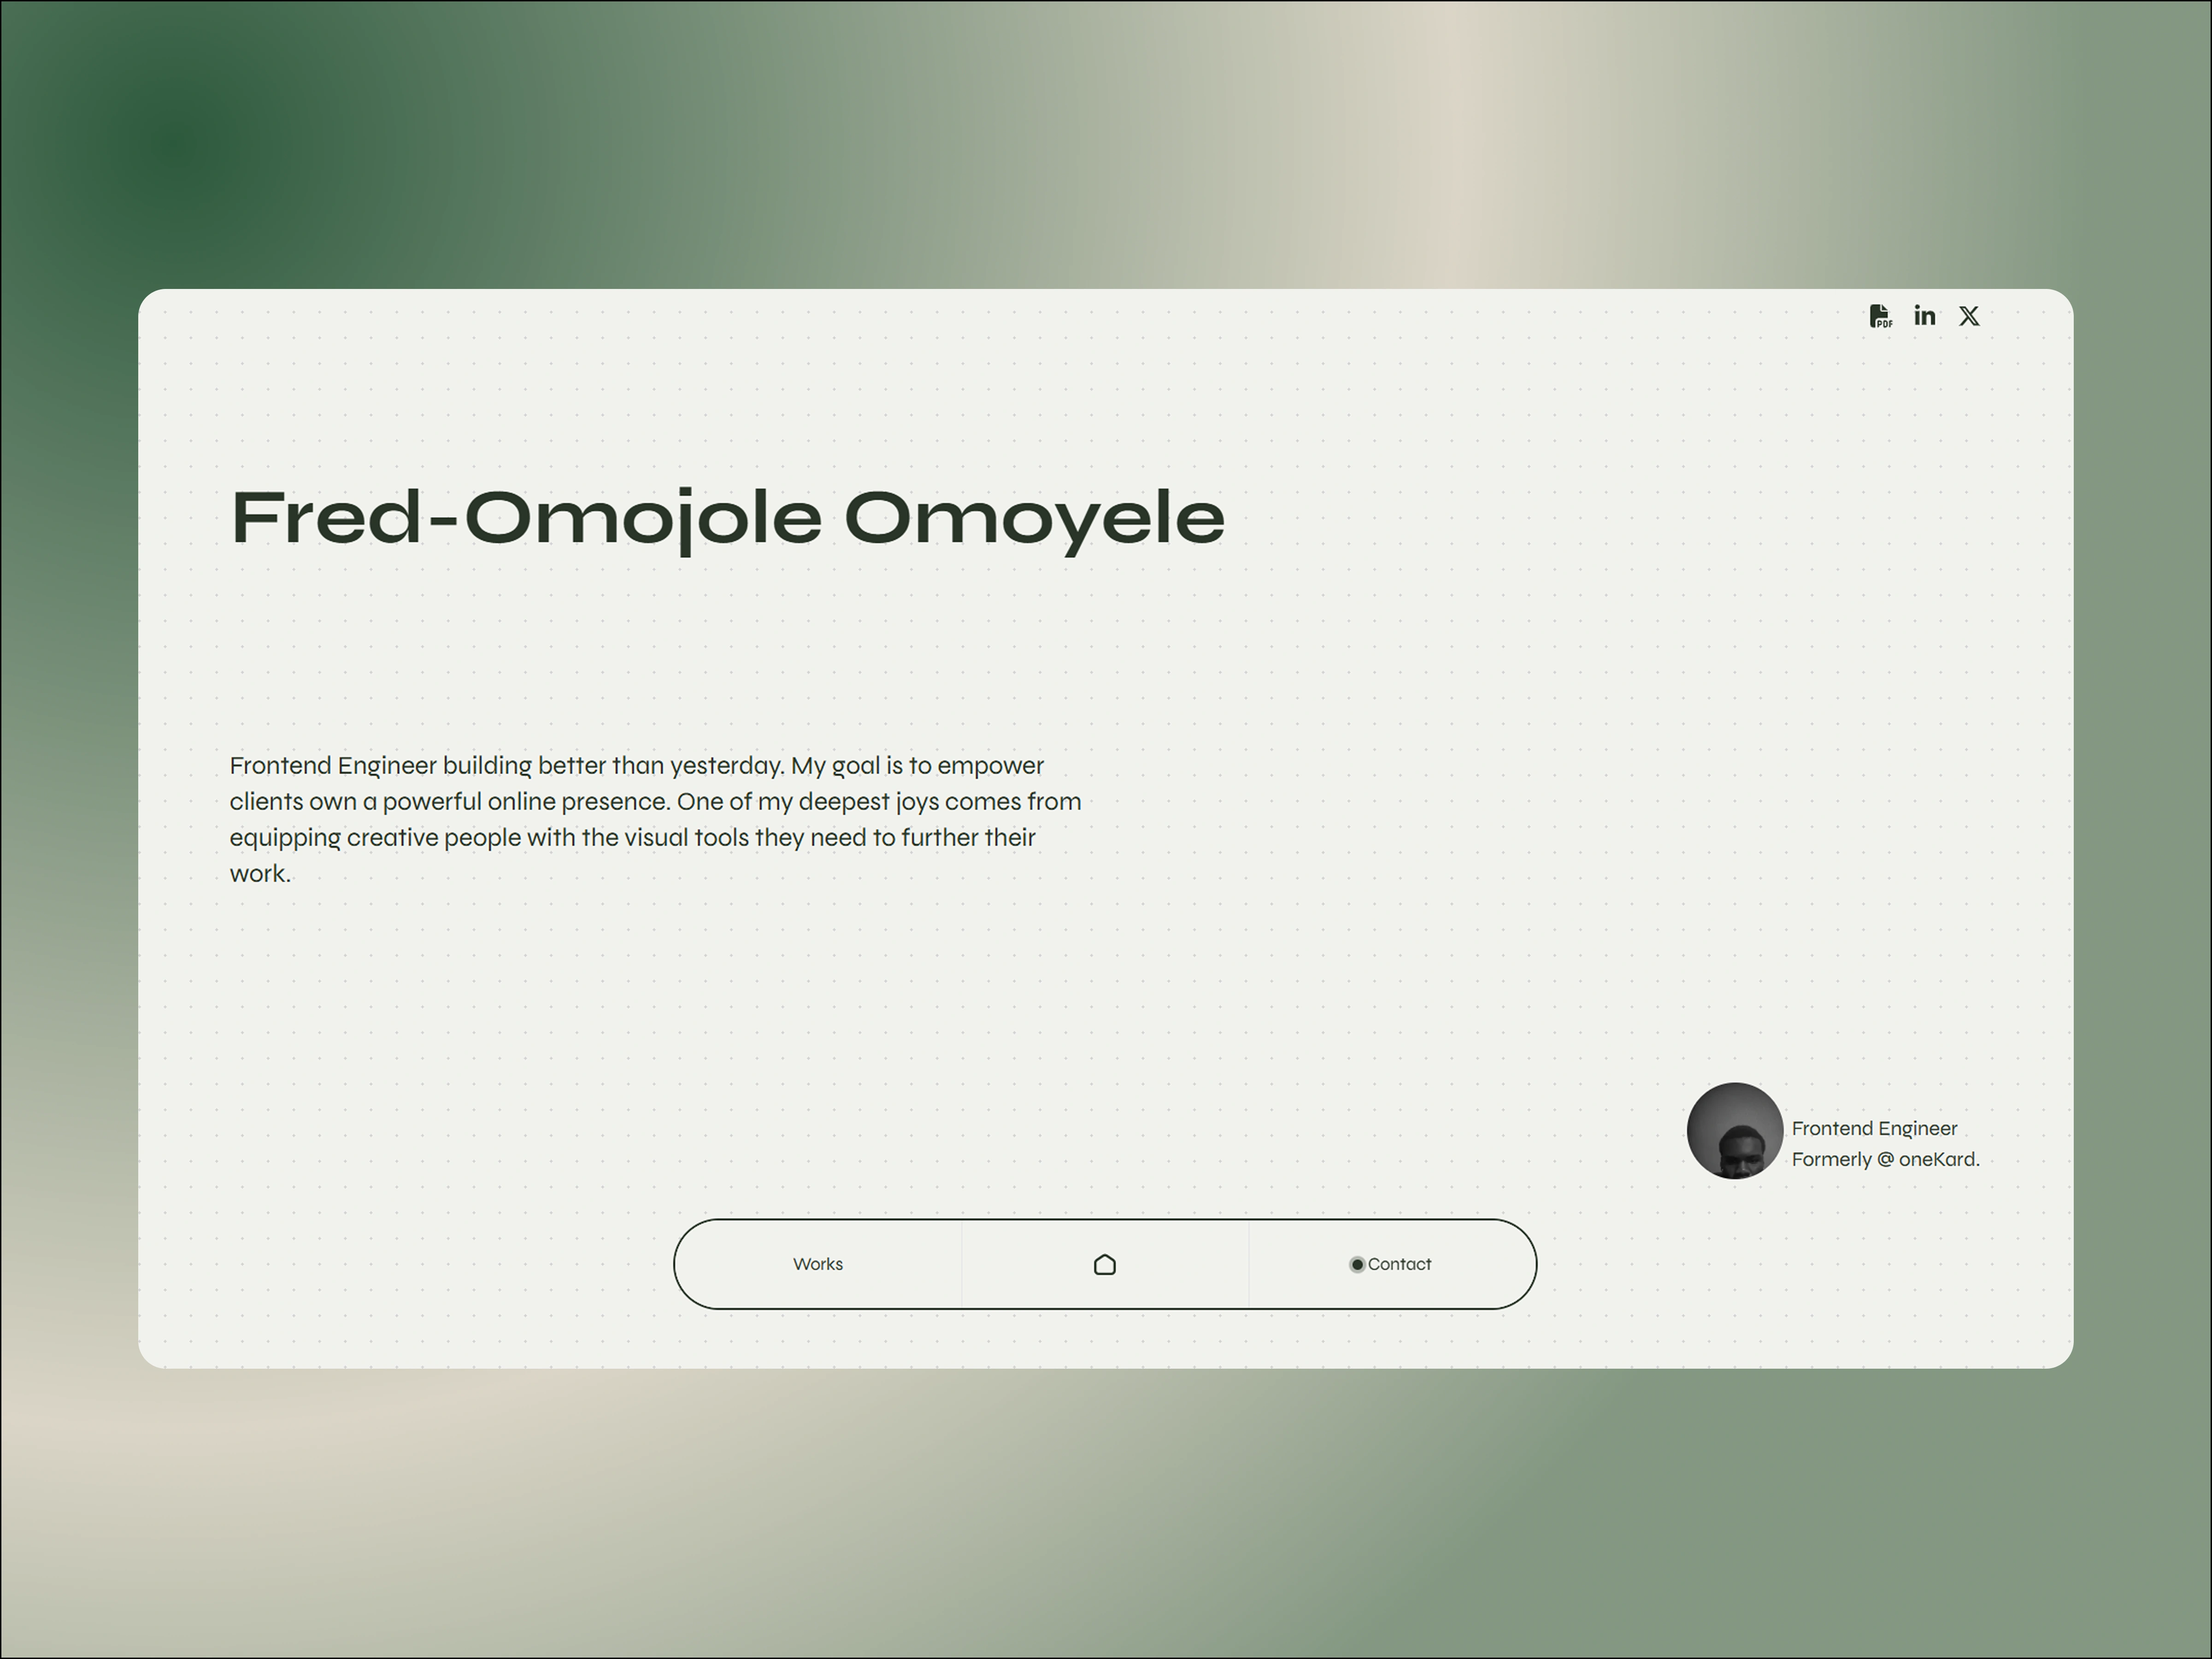
Task: Open the Contact nav item
Action: tap(1399, 1264)
